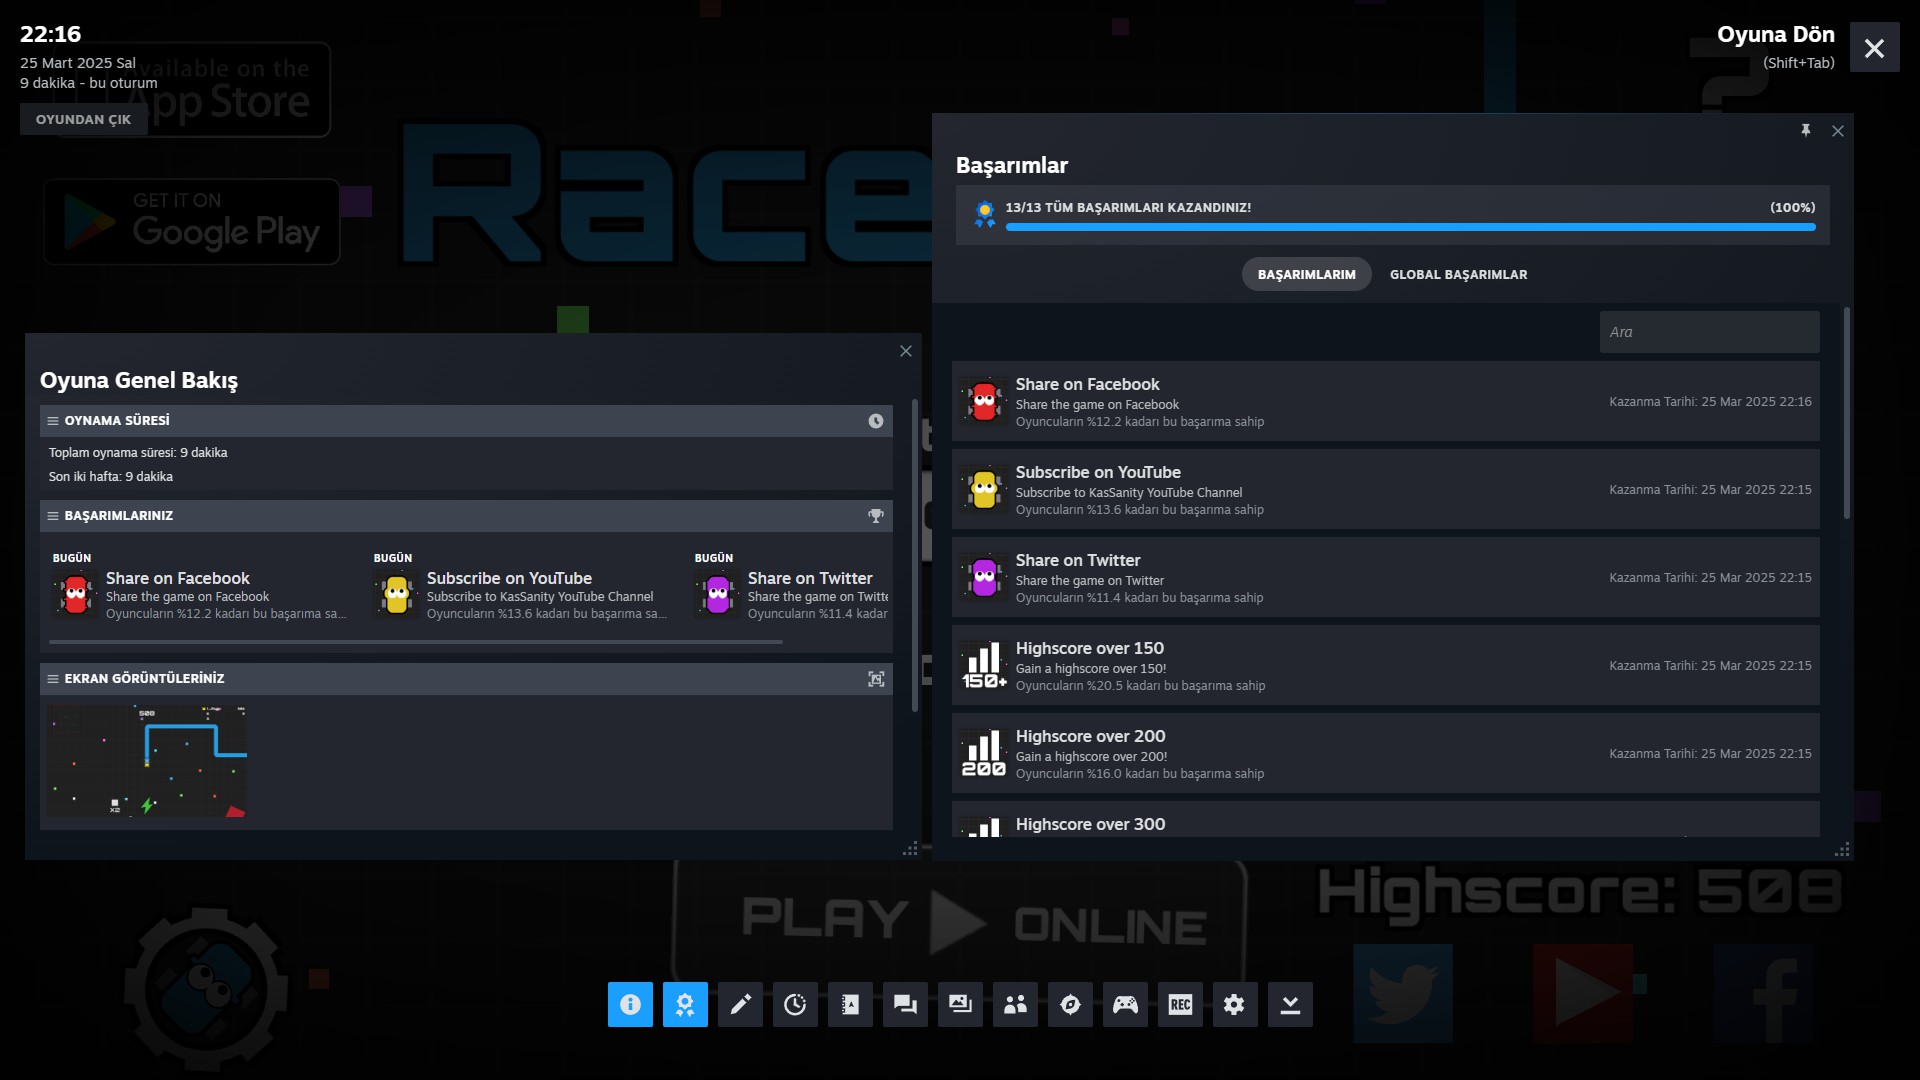The image size is (1920, 1080).
Task: Open the Discussions chat bubbles icon
Action: (x=905, y=1004)
